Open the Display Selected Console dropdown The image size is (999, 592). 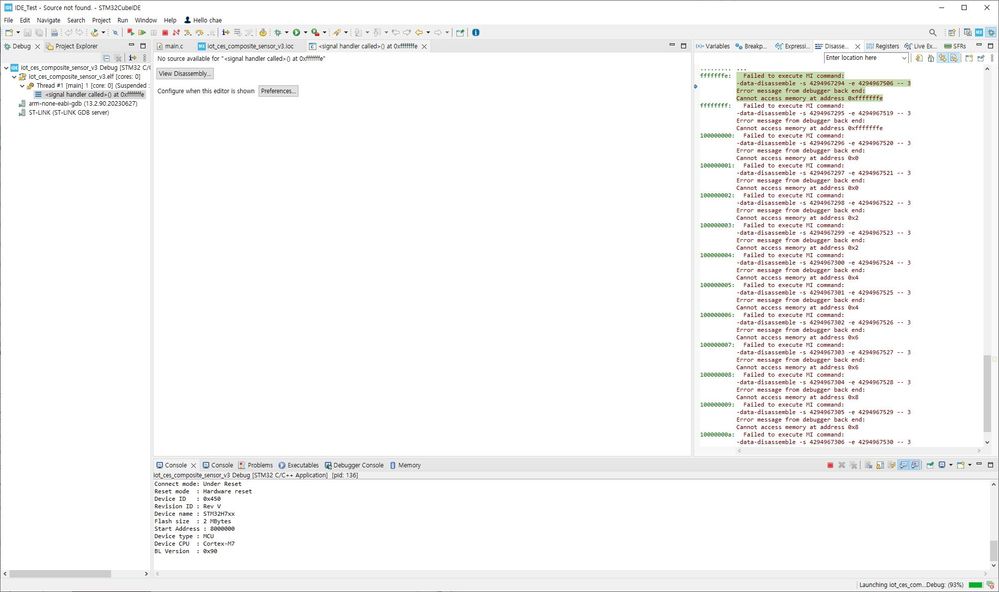pyautogui.click(x=951, y=465)
